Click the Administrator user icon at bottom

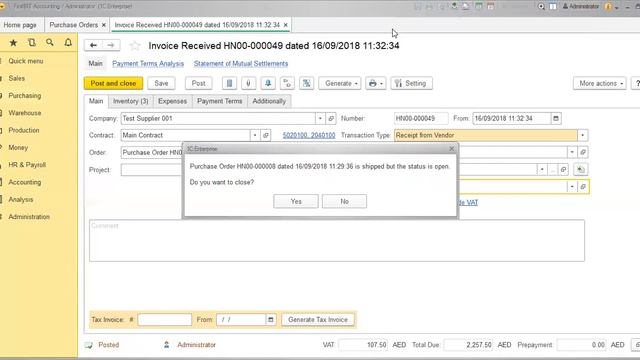click(x=167, y=345)
